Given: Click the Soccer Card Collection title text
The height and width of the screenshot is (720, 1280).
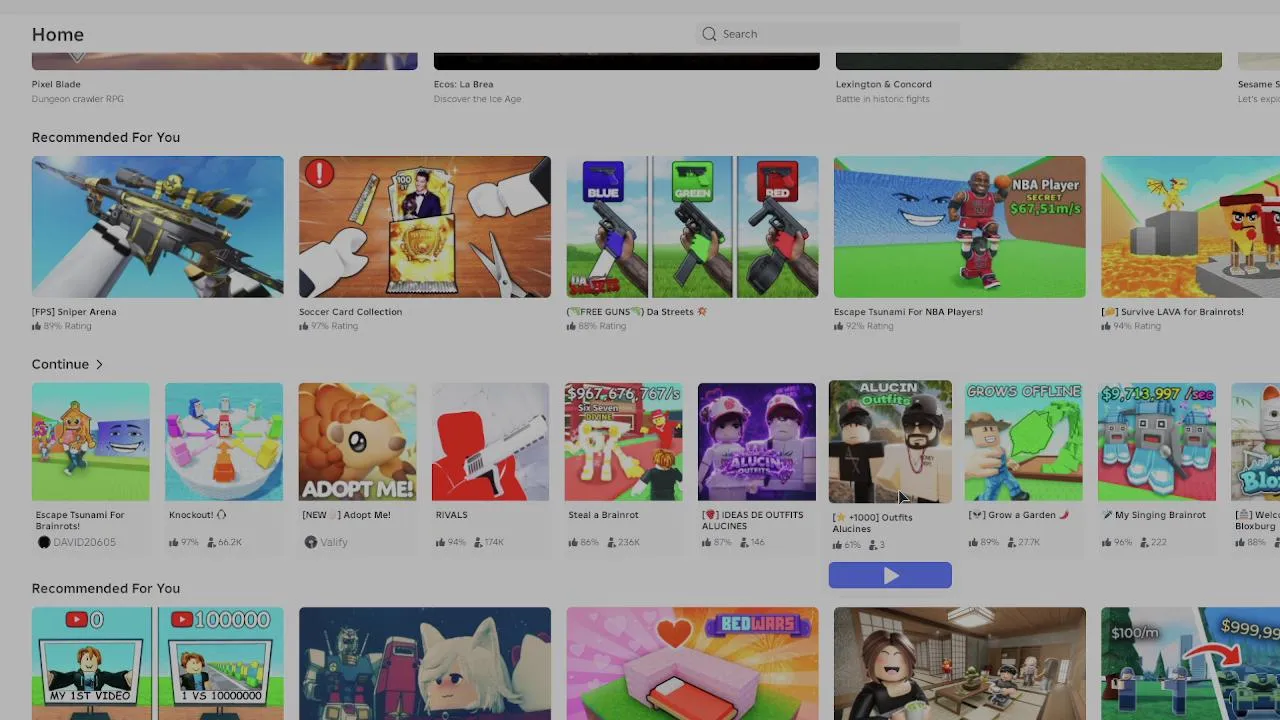Looking at the screenshot, I should 351,312.
